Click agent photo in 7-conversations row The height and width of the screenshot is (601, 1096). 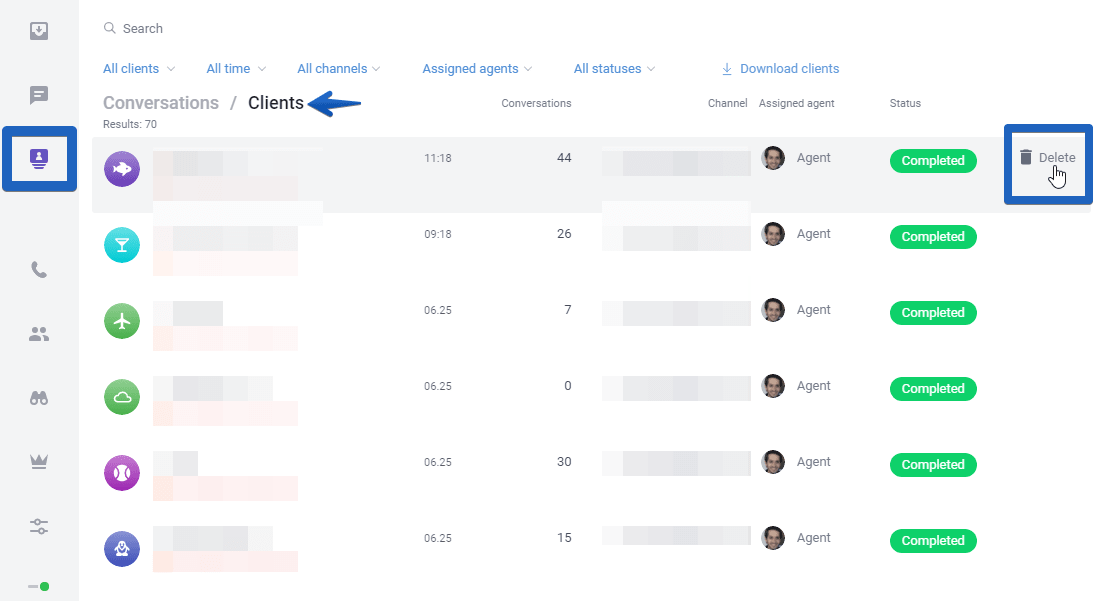773,310
